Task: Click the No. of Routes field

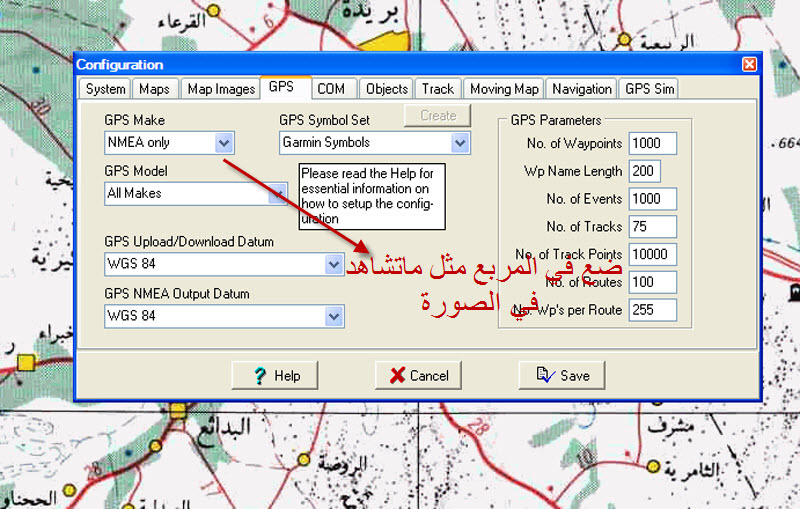Action: click(x=653, y=282)
